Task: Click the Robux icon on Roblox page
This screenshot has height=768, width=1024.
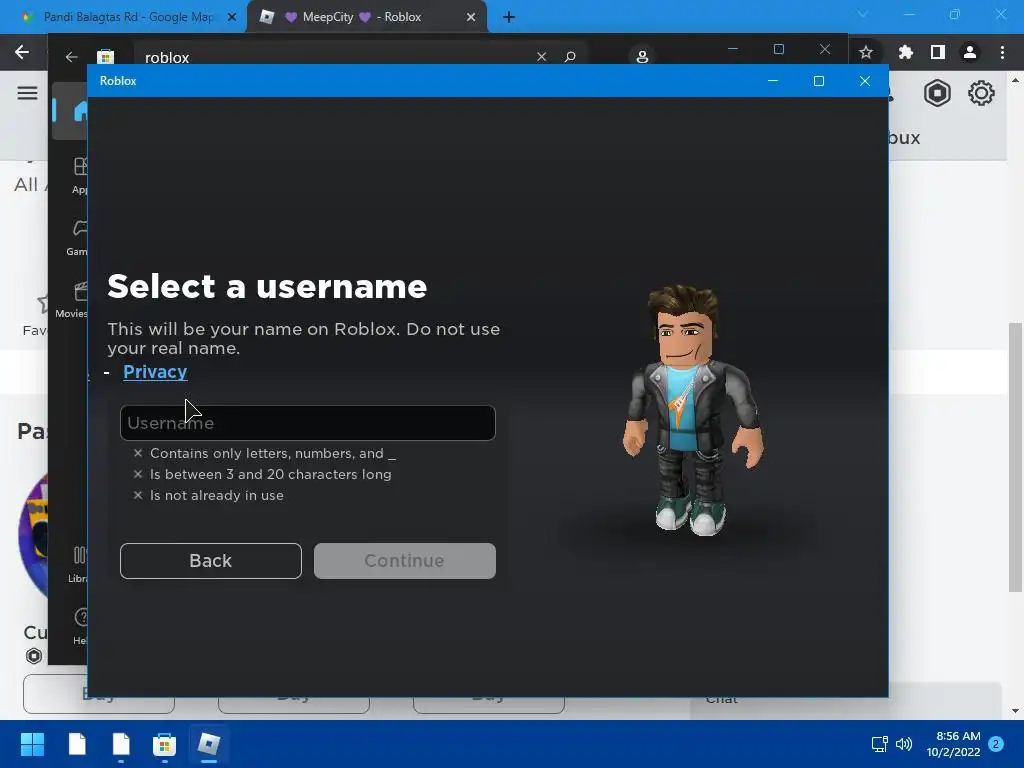Action: [937, 93]
